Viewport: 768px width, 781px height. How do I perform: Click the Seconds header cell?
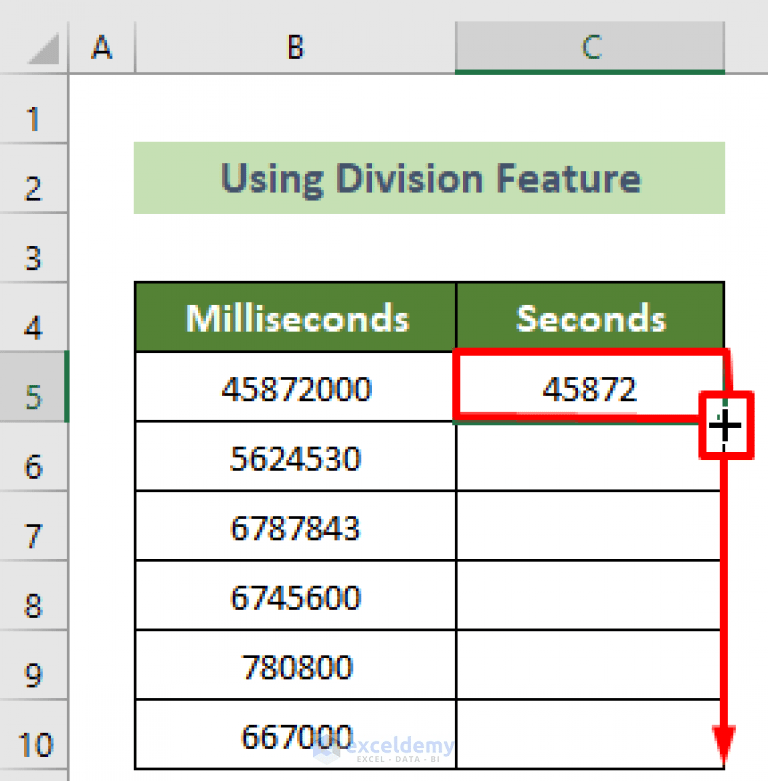click(x=590, y=317)
